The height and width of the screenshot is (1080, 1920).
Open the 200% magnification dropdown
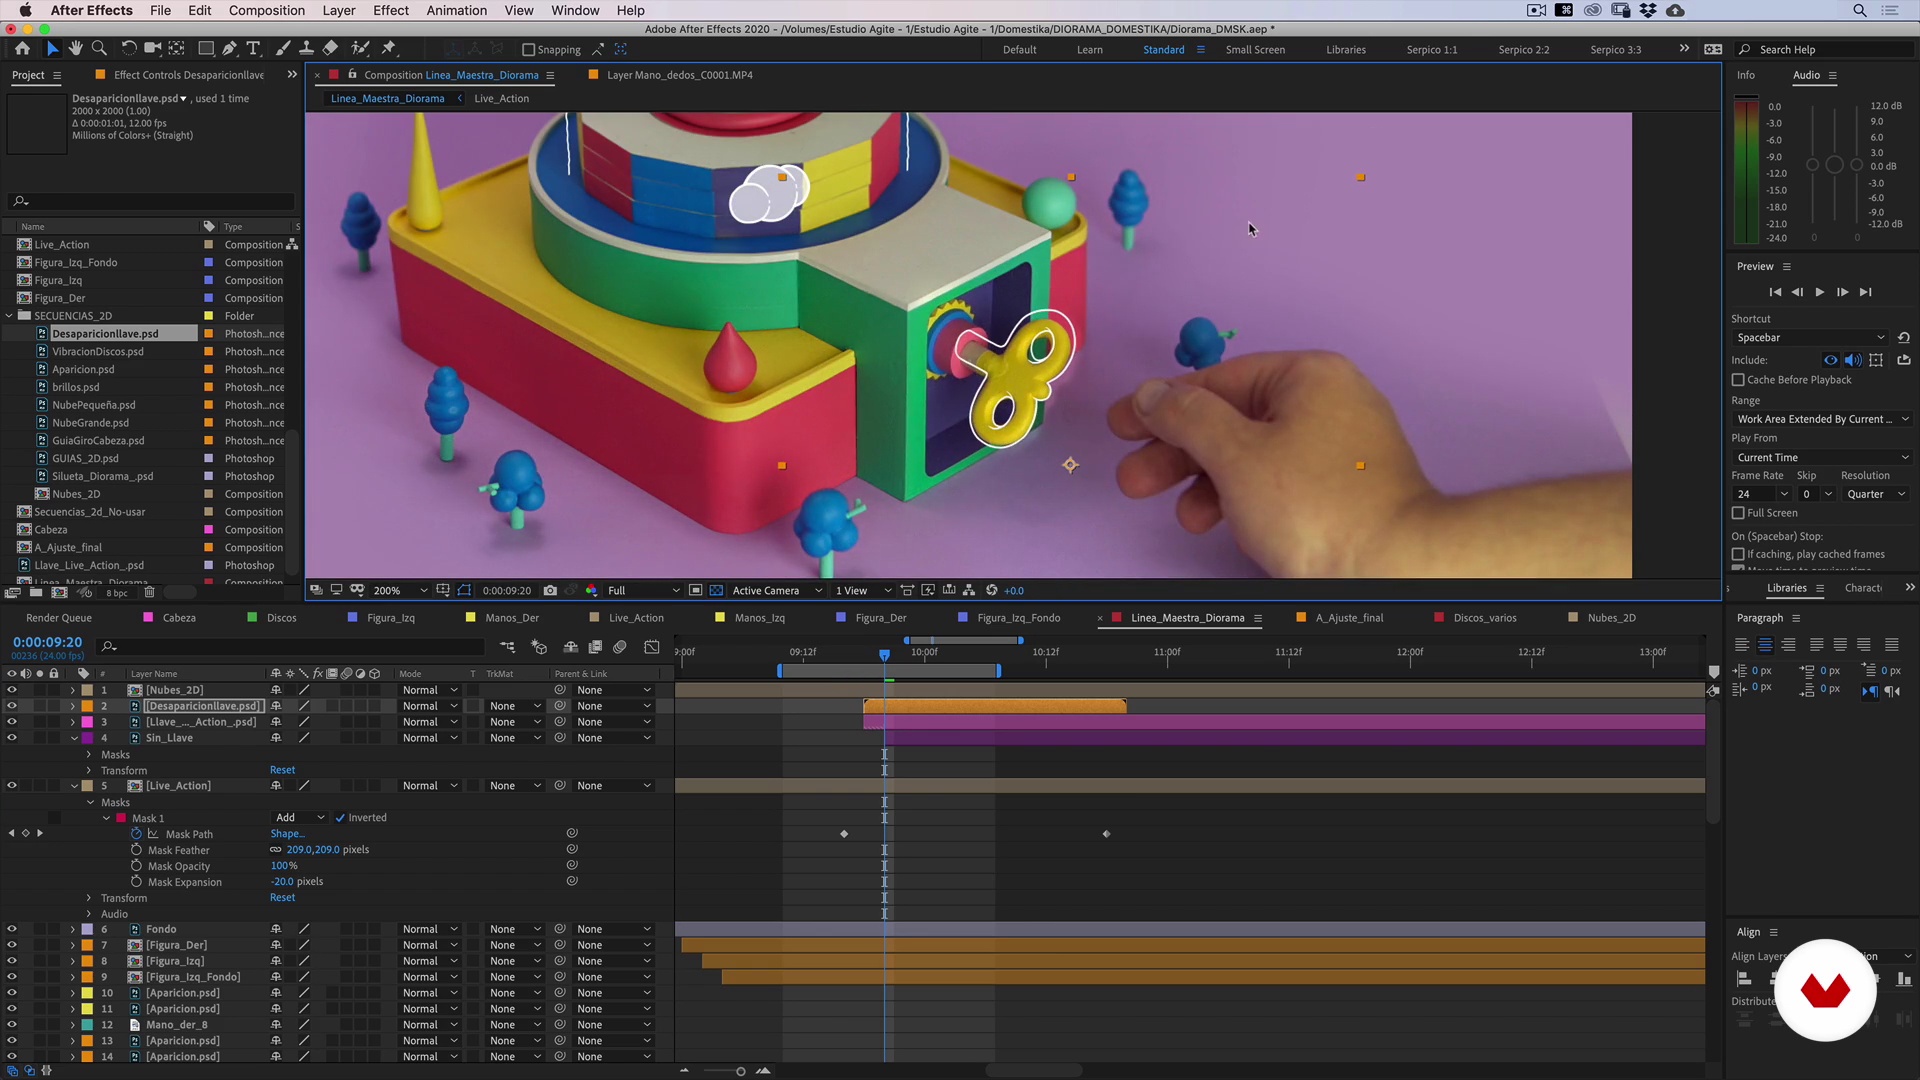coord(400,591)
